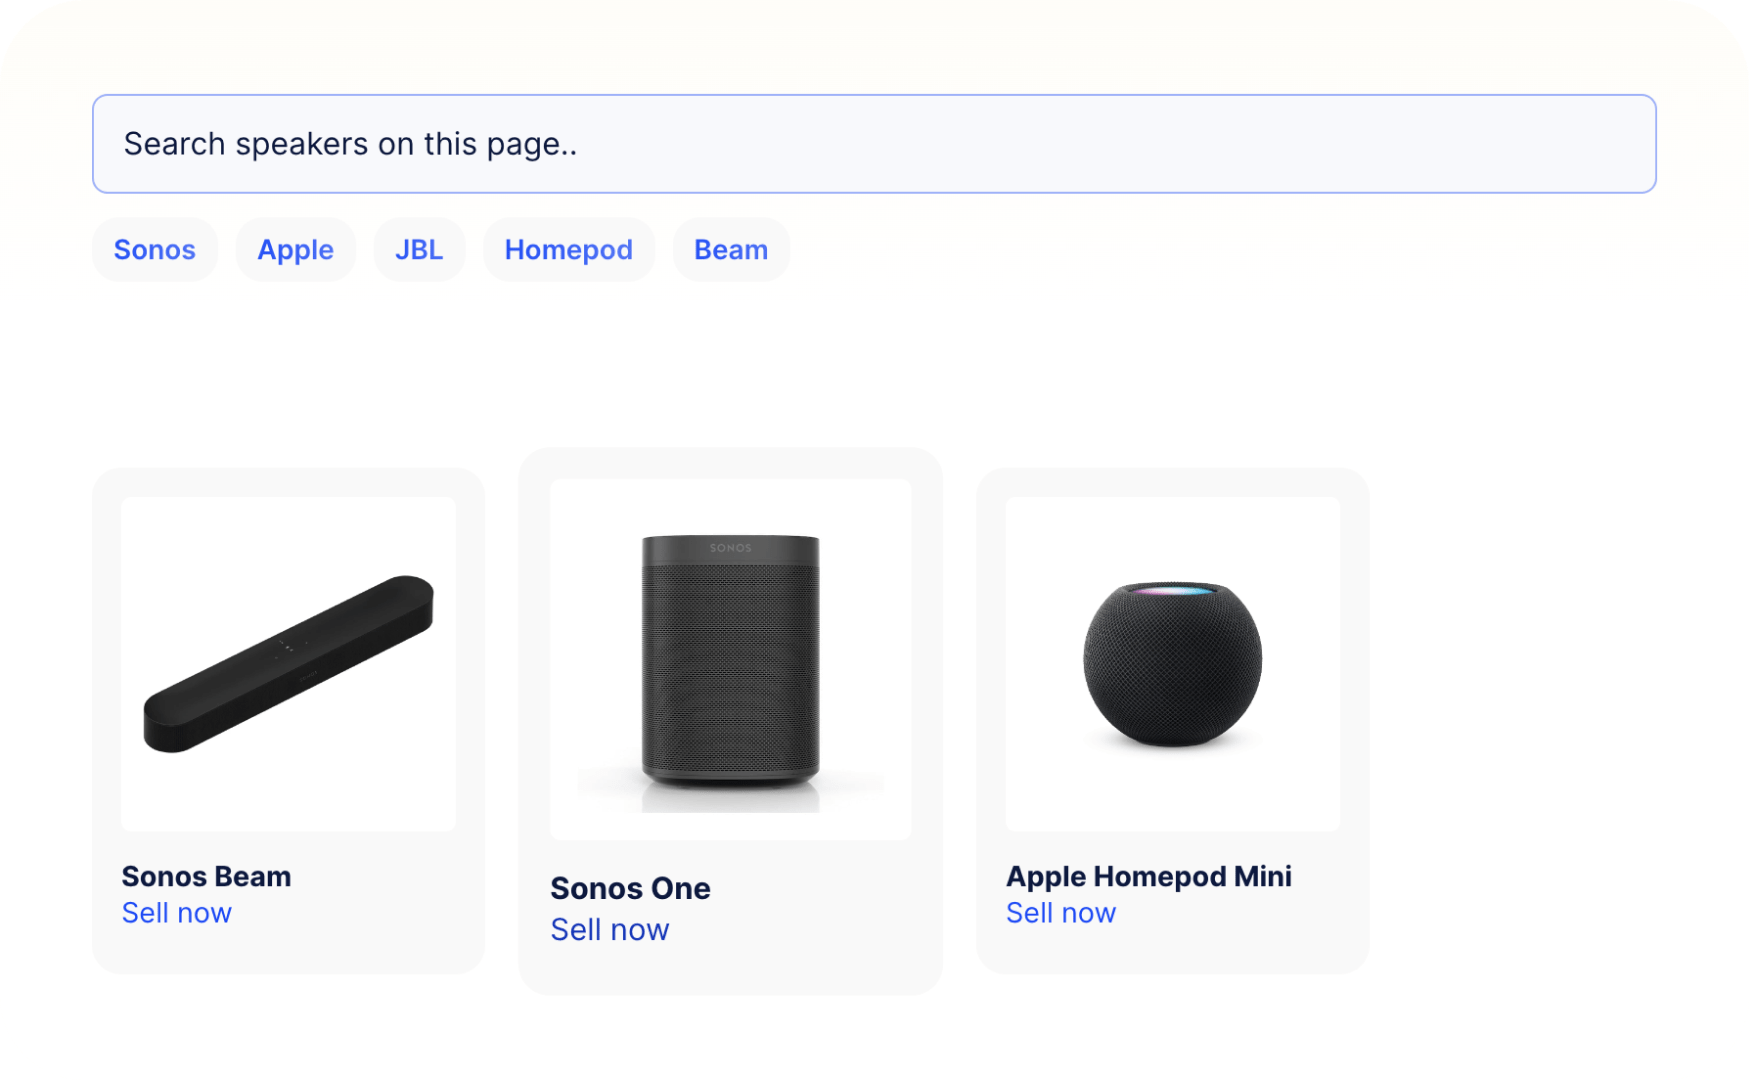Viewport: 1750px width, 1080px height.
Task: Enable the Apple brand filter
Action: (295, 249)
